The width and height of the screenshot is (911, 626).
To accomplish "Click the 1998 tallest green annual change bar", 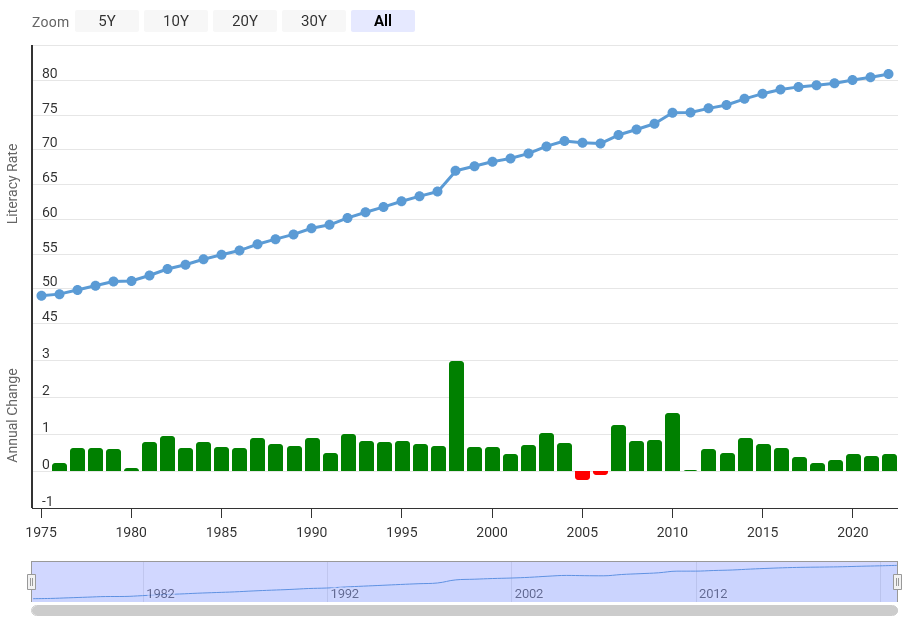I will click(x=457, y=416).
